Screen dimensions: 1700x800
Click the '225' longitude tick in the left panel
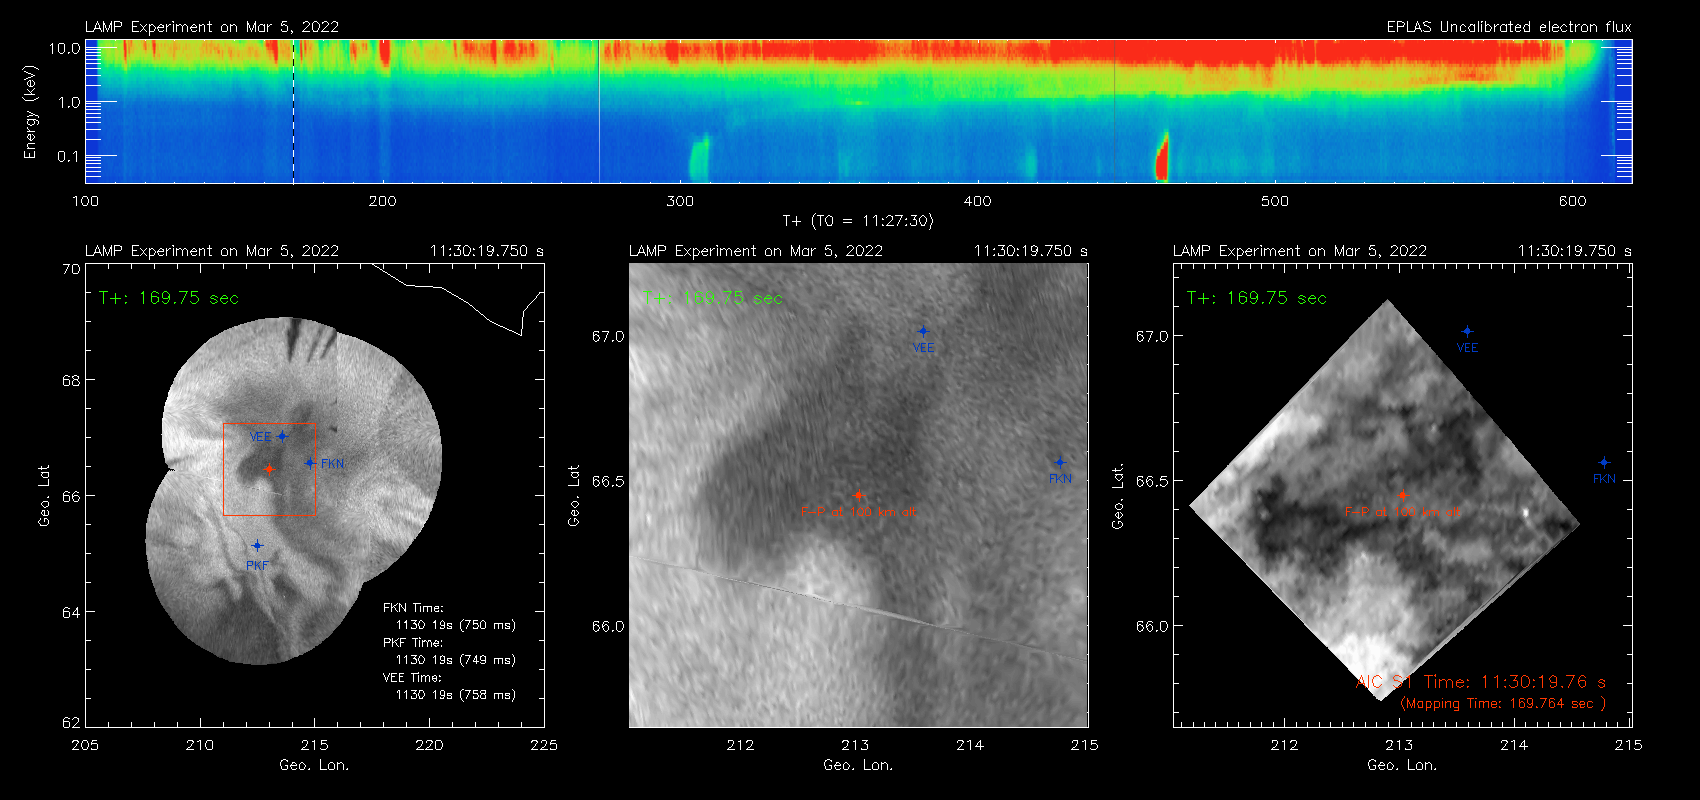[x=544, y=745]
